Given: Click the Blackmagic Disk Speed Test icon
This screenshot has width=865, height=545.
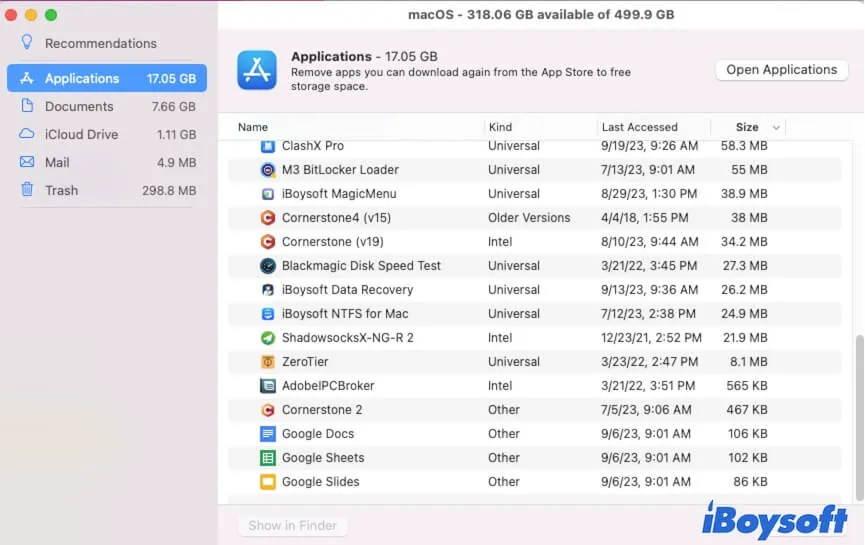Looking at the screenshot, I should point(268,266).
